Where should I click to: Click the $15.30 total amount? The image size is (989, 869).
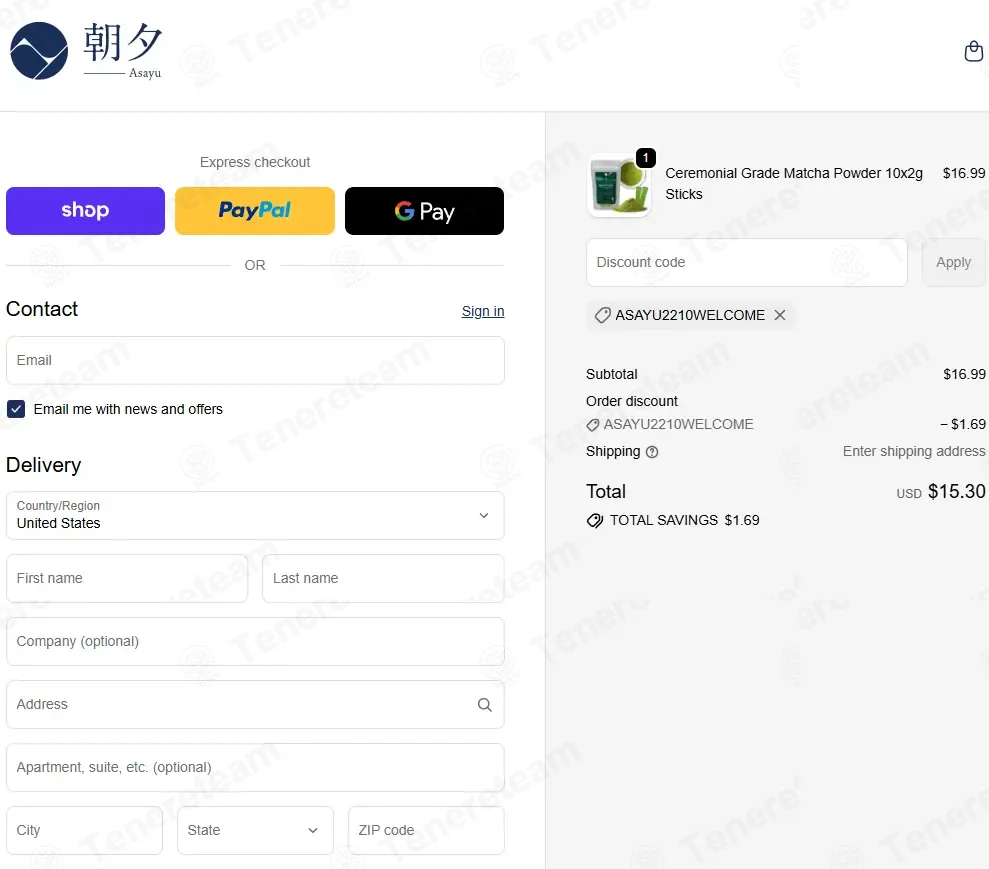[956, 491]
